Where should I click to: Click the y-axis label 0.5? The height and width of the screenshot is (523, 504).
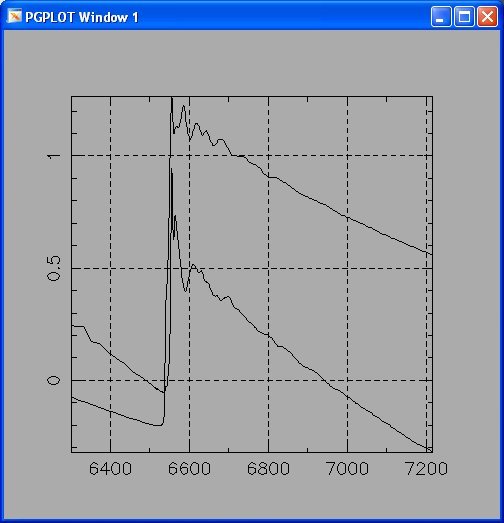click(x=54, y=269)
